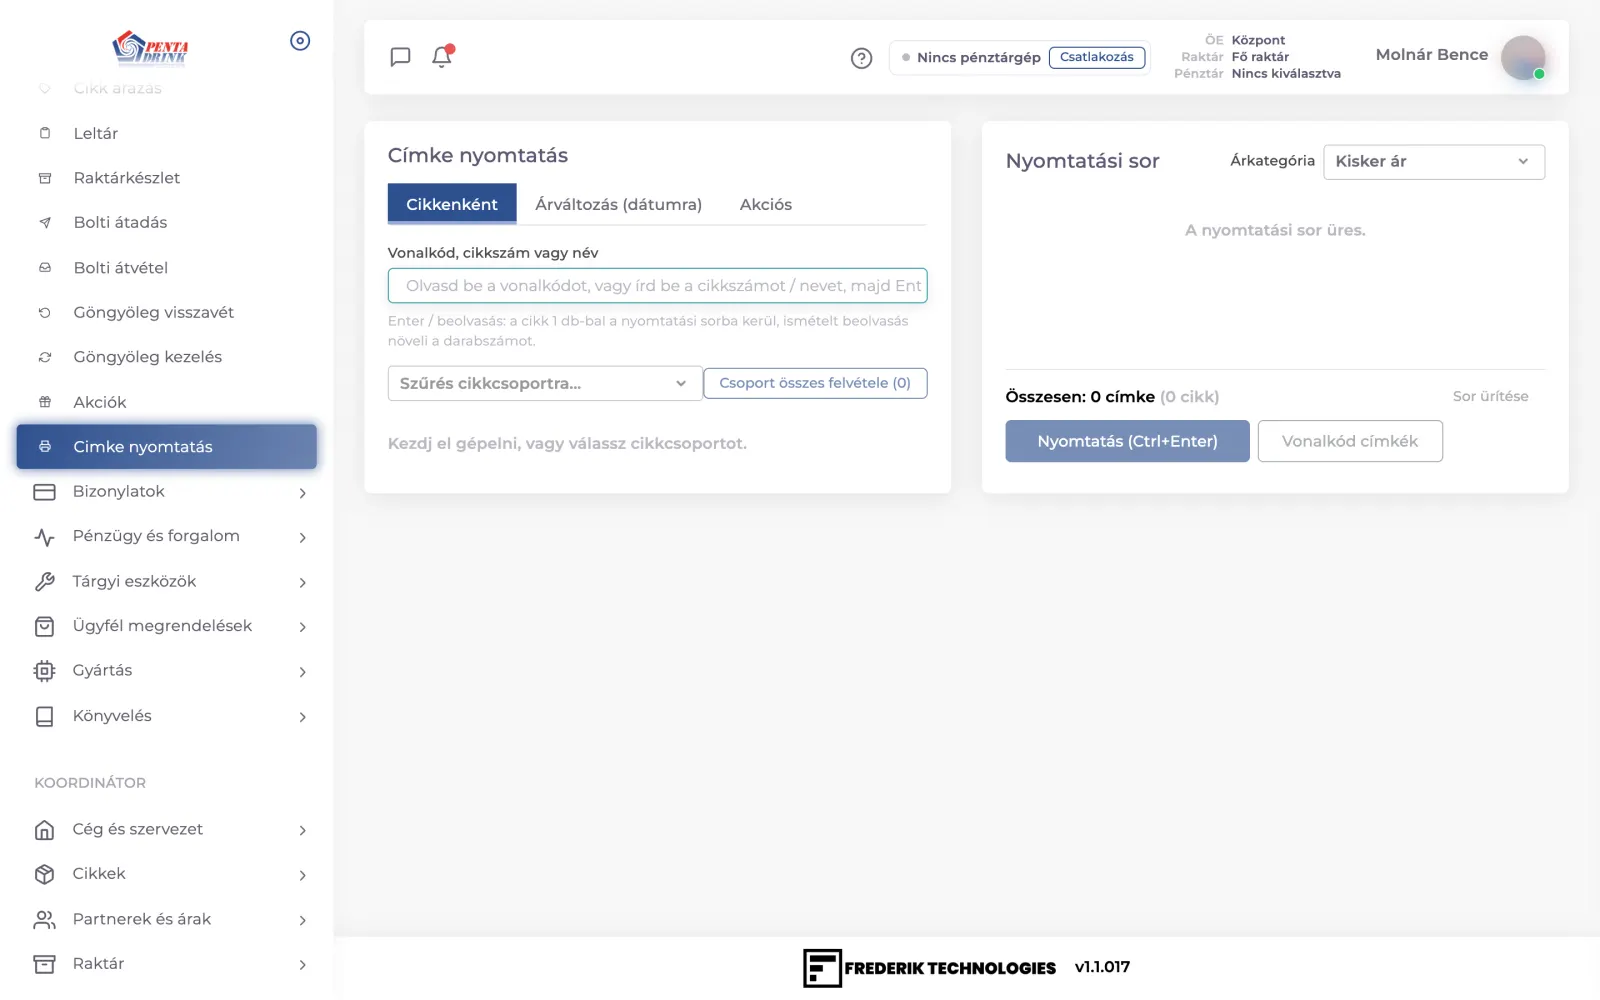Click the Raktárkészlet archive icon
This screenshot has height=1000, width=1600.
[45, 178]
